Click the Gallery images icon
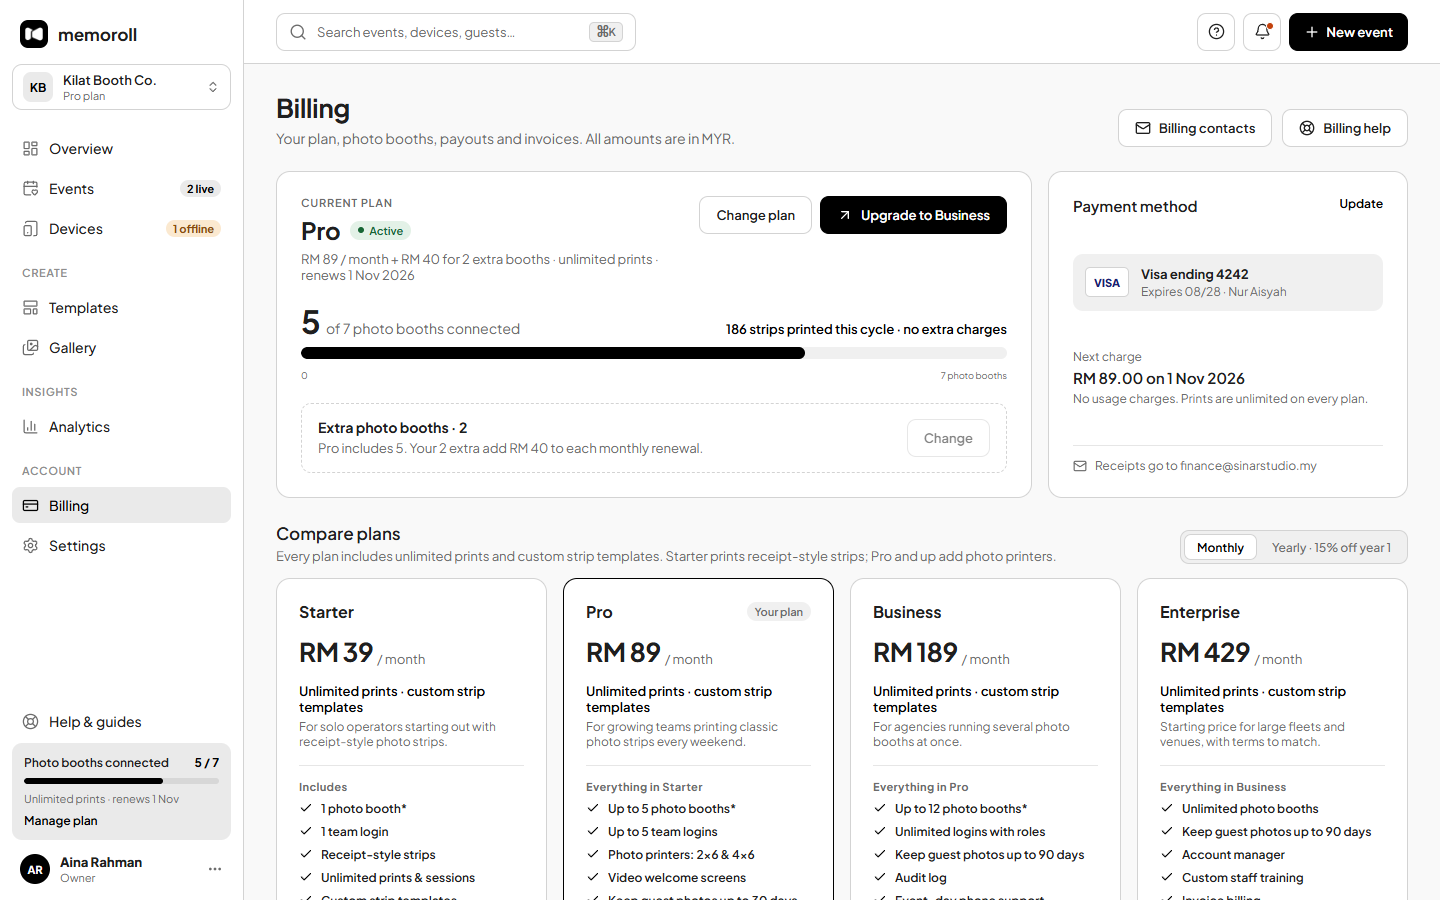The width and height of the screenshot is (1440, 900). pyautogui.click(x=31, y=348)
